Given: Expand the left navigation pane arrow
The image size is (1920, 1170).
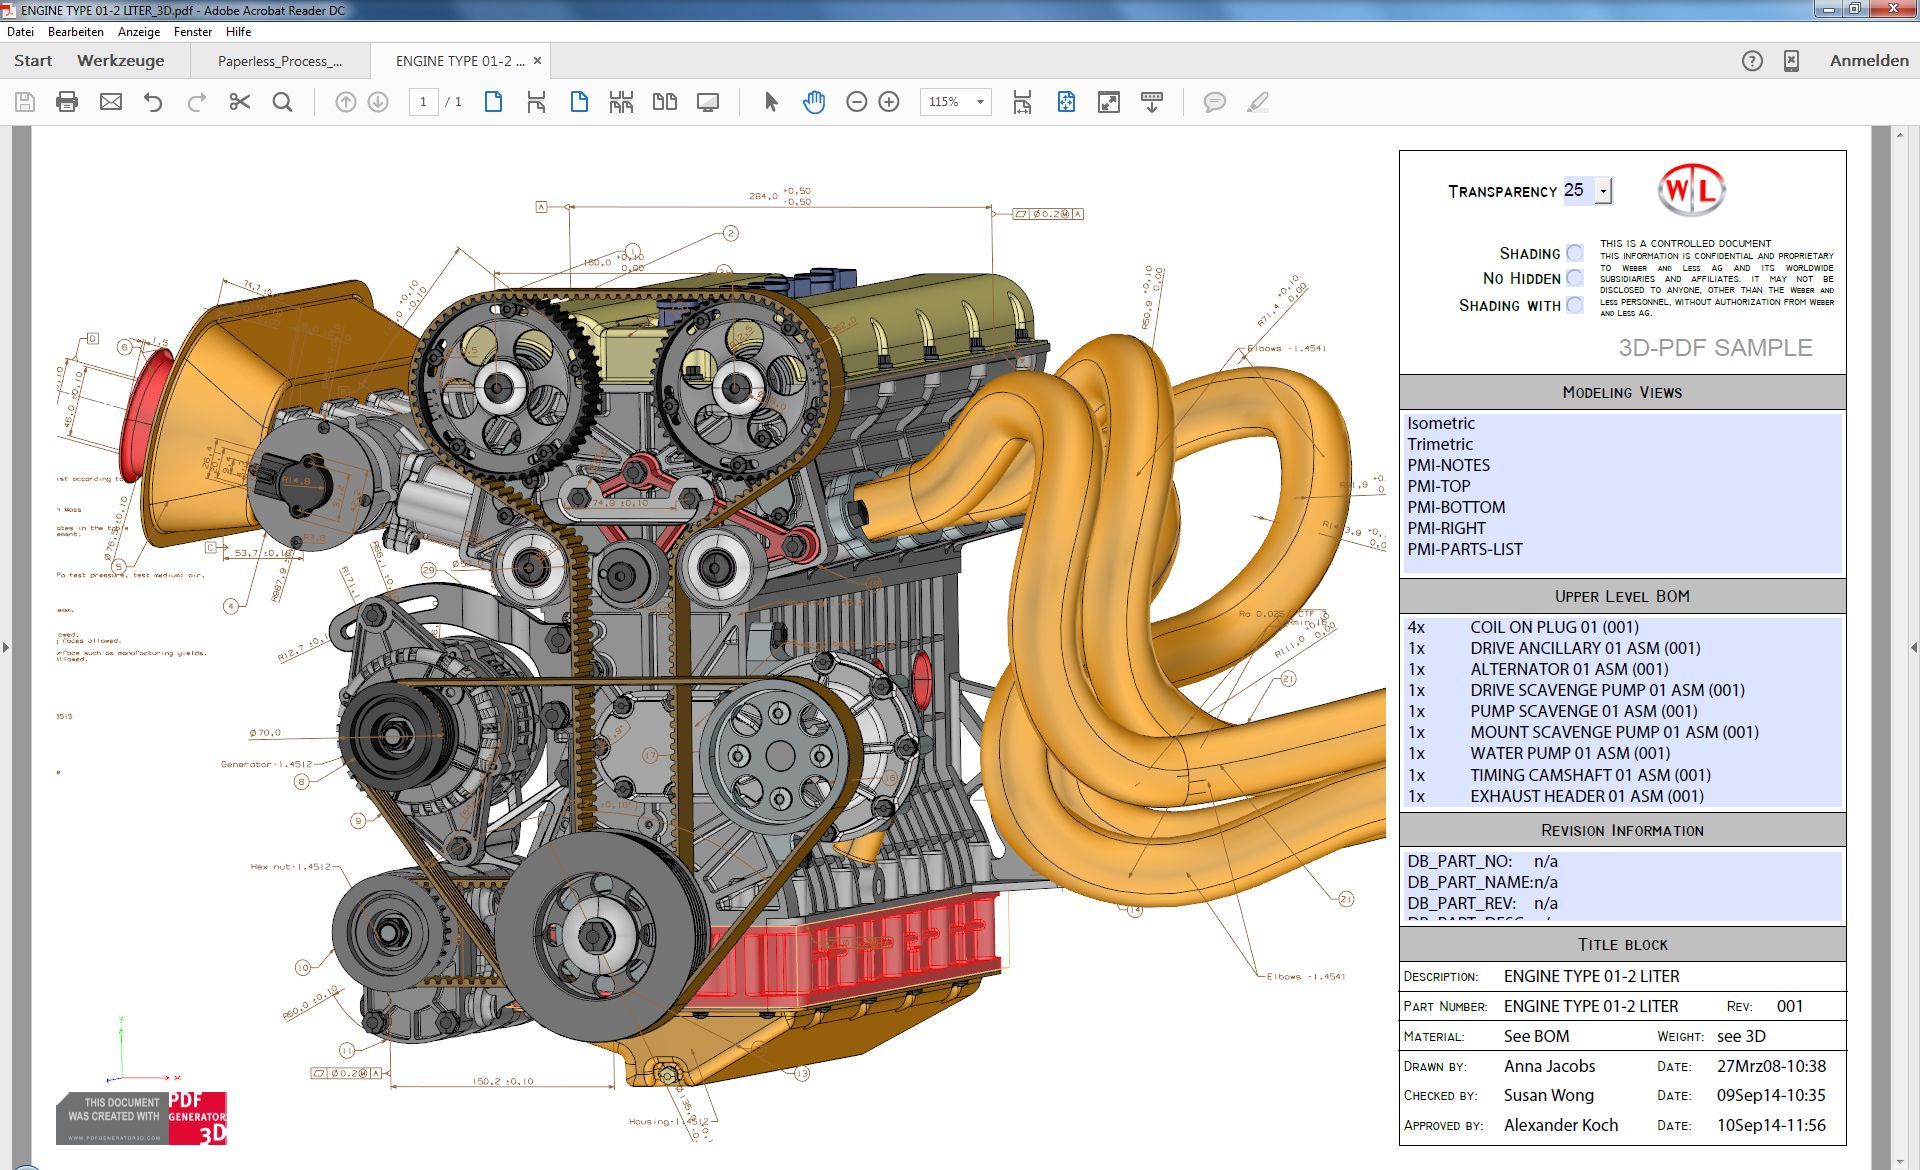Looking at the screenshot, I should tap(6, 648).
